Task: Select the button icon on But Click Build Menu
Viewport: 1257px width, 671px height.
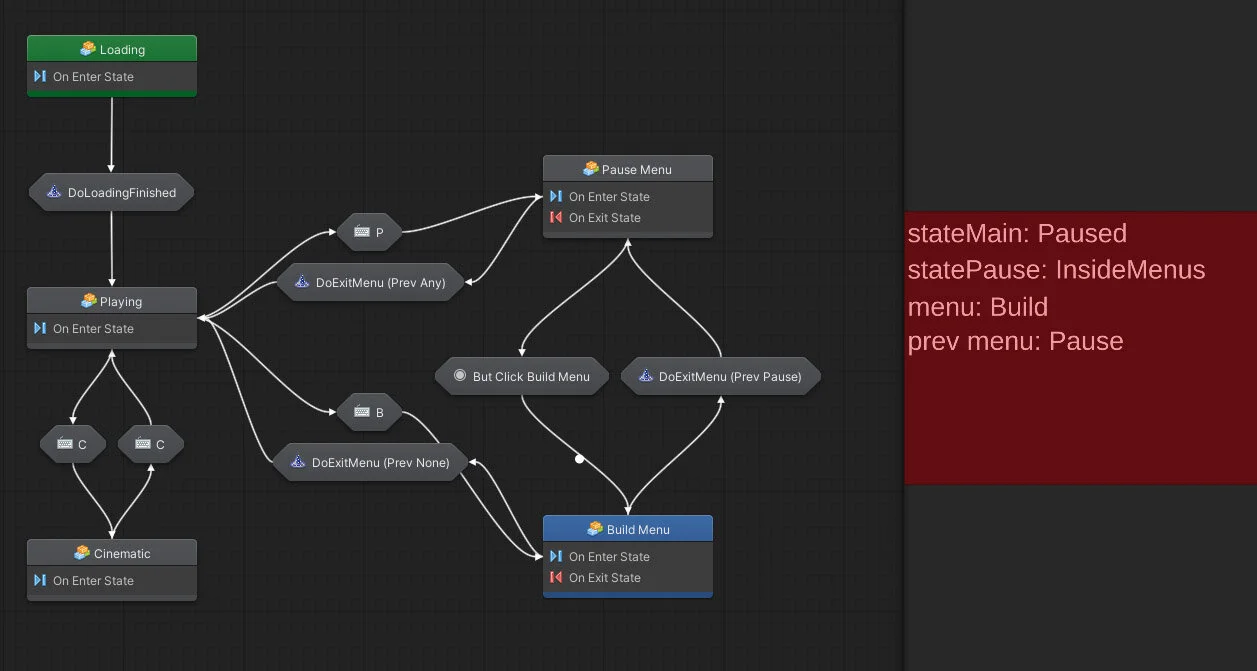Action: pyautogui.click(x=460, y=375)
